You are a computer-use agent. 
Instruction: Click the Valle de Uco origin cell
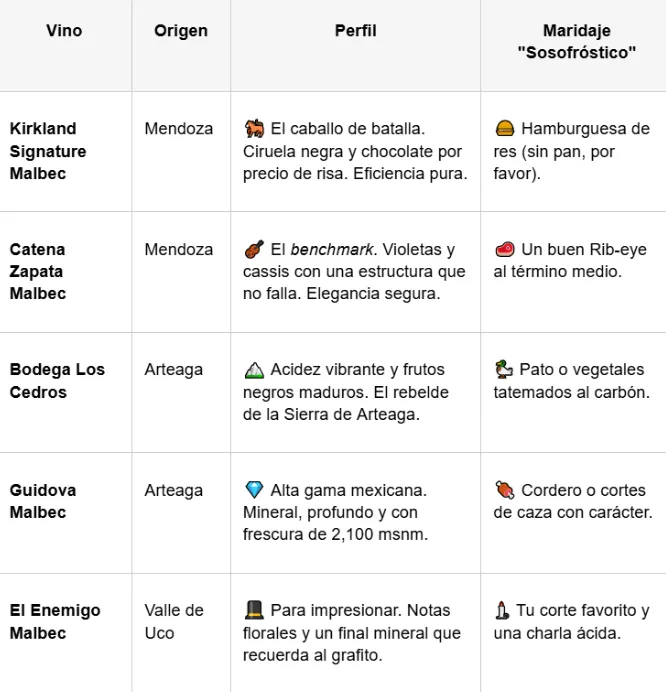(x=174, y=621)
